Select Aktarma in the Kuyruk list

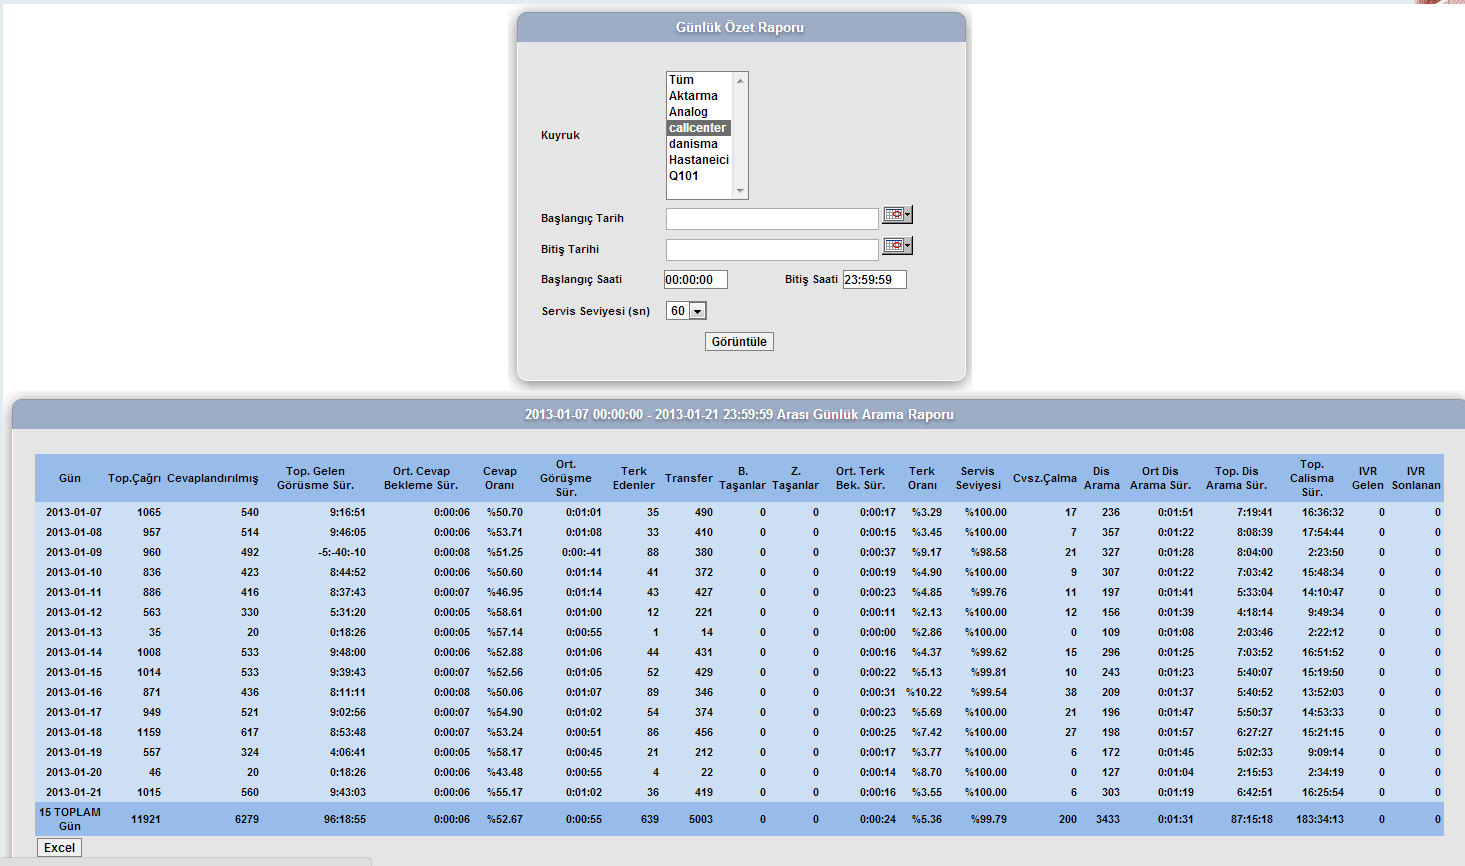pyautogui.click(x=699, y=96)
